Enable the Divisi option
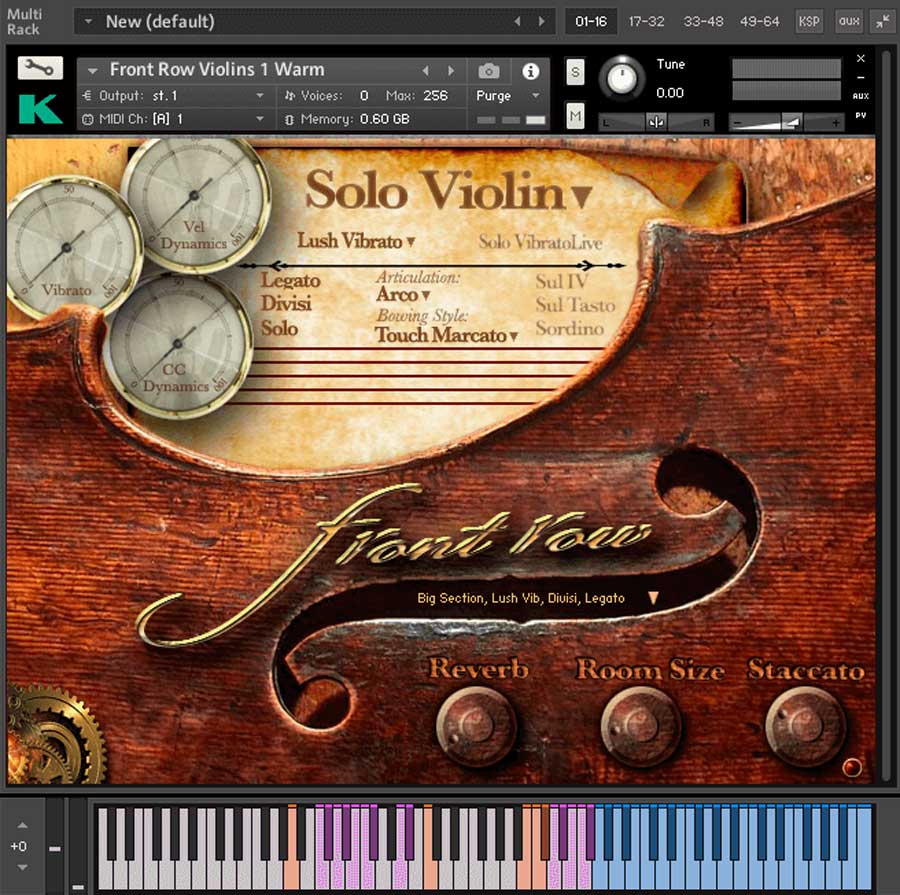 [286, 303]
